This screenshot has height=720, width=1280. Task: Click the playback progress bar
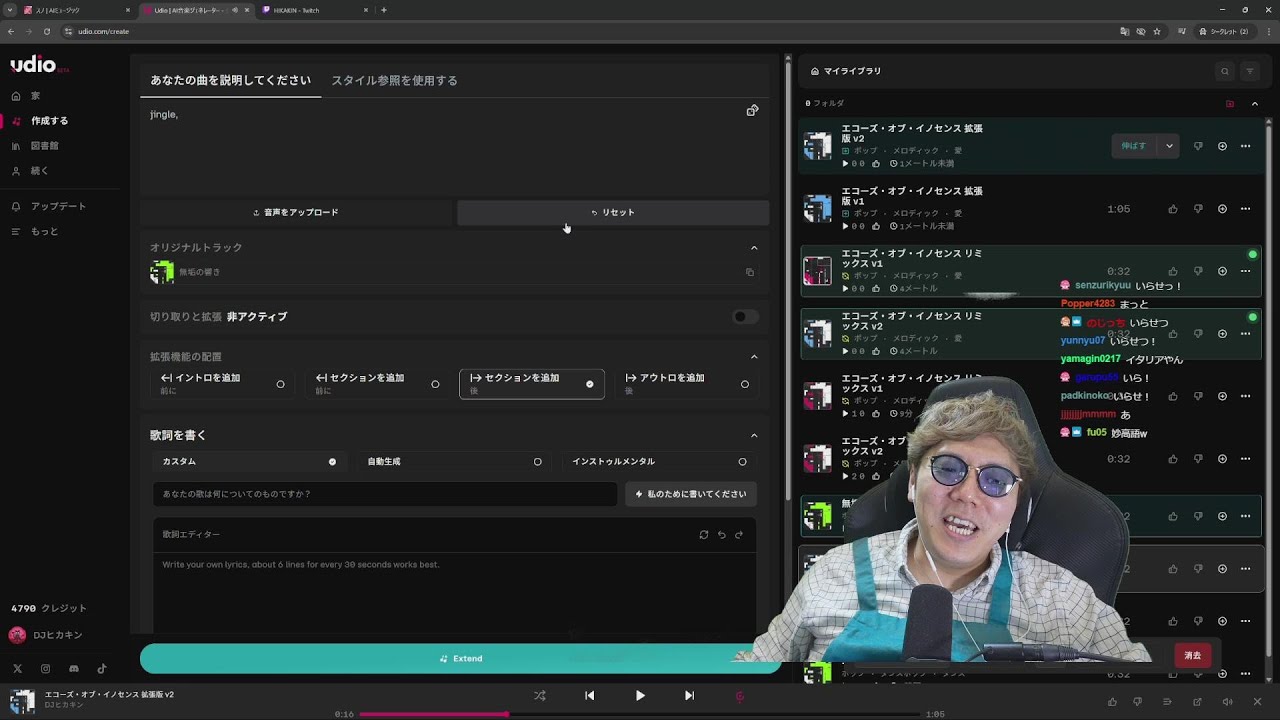tap(640, 714)
